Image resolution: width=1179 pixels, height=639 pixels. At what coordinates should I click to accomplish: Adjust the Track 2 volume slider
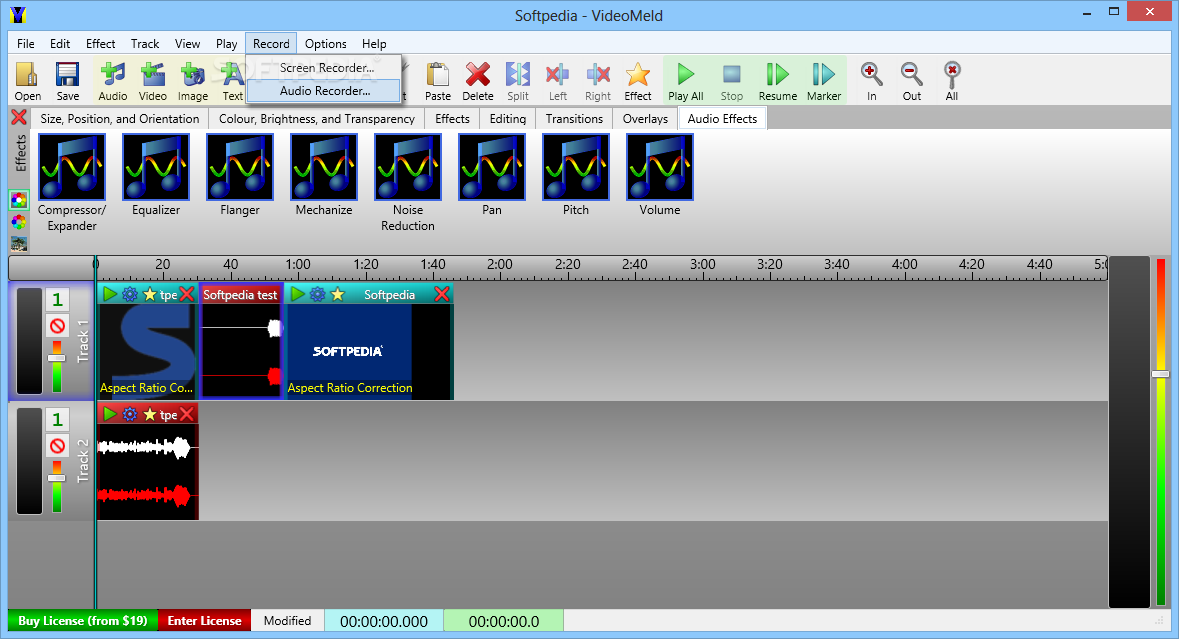point(56,478)
